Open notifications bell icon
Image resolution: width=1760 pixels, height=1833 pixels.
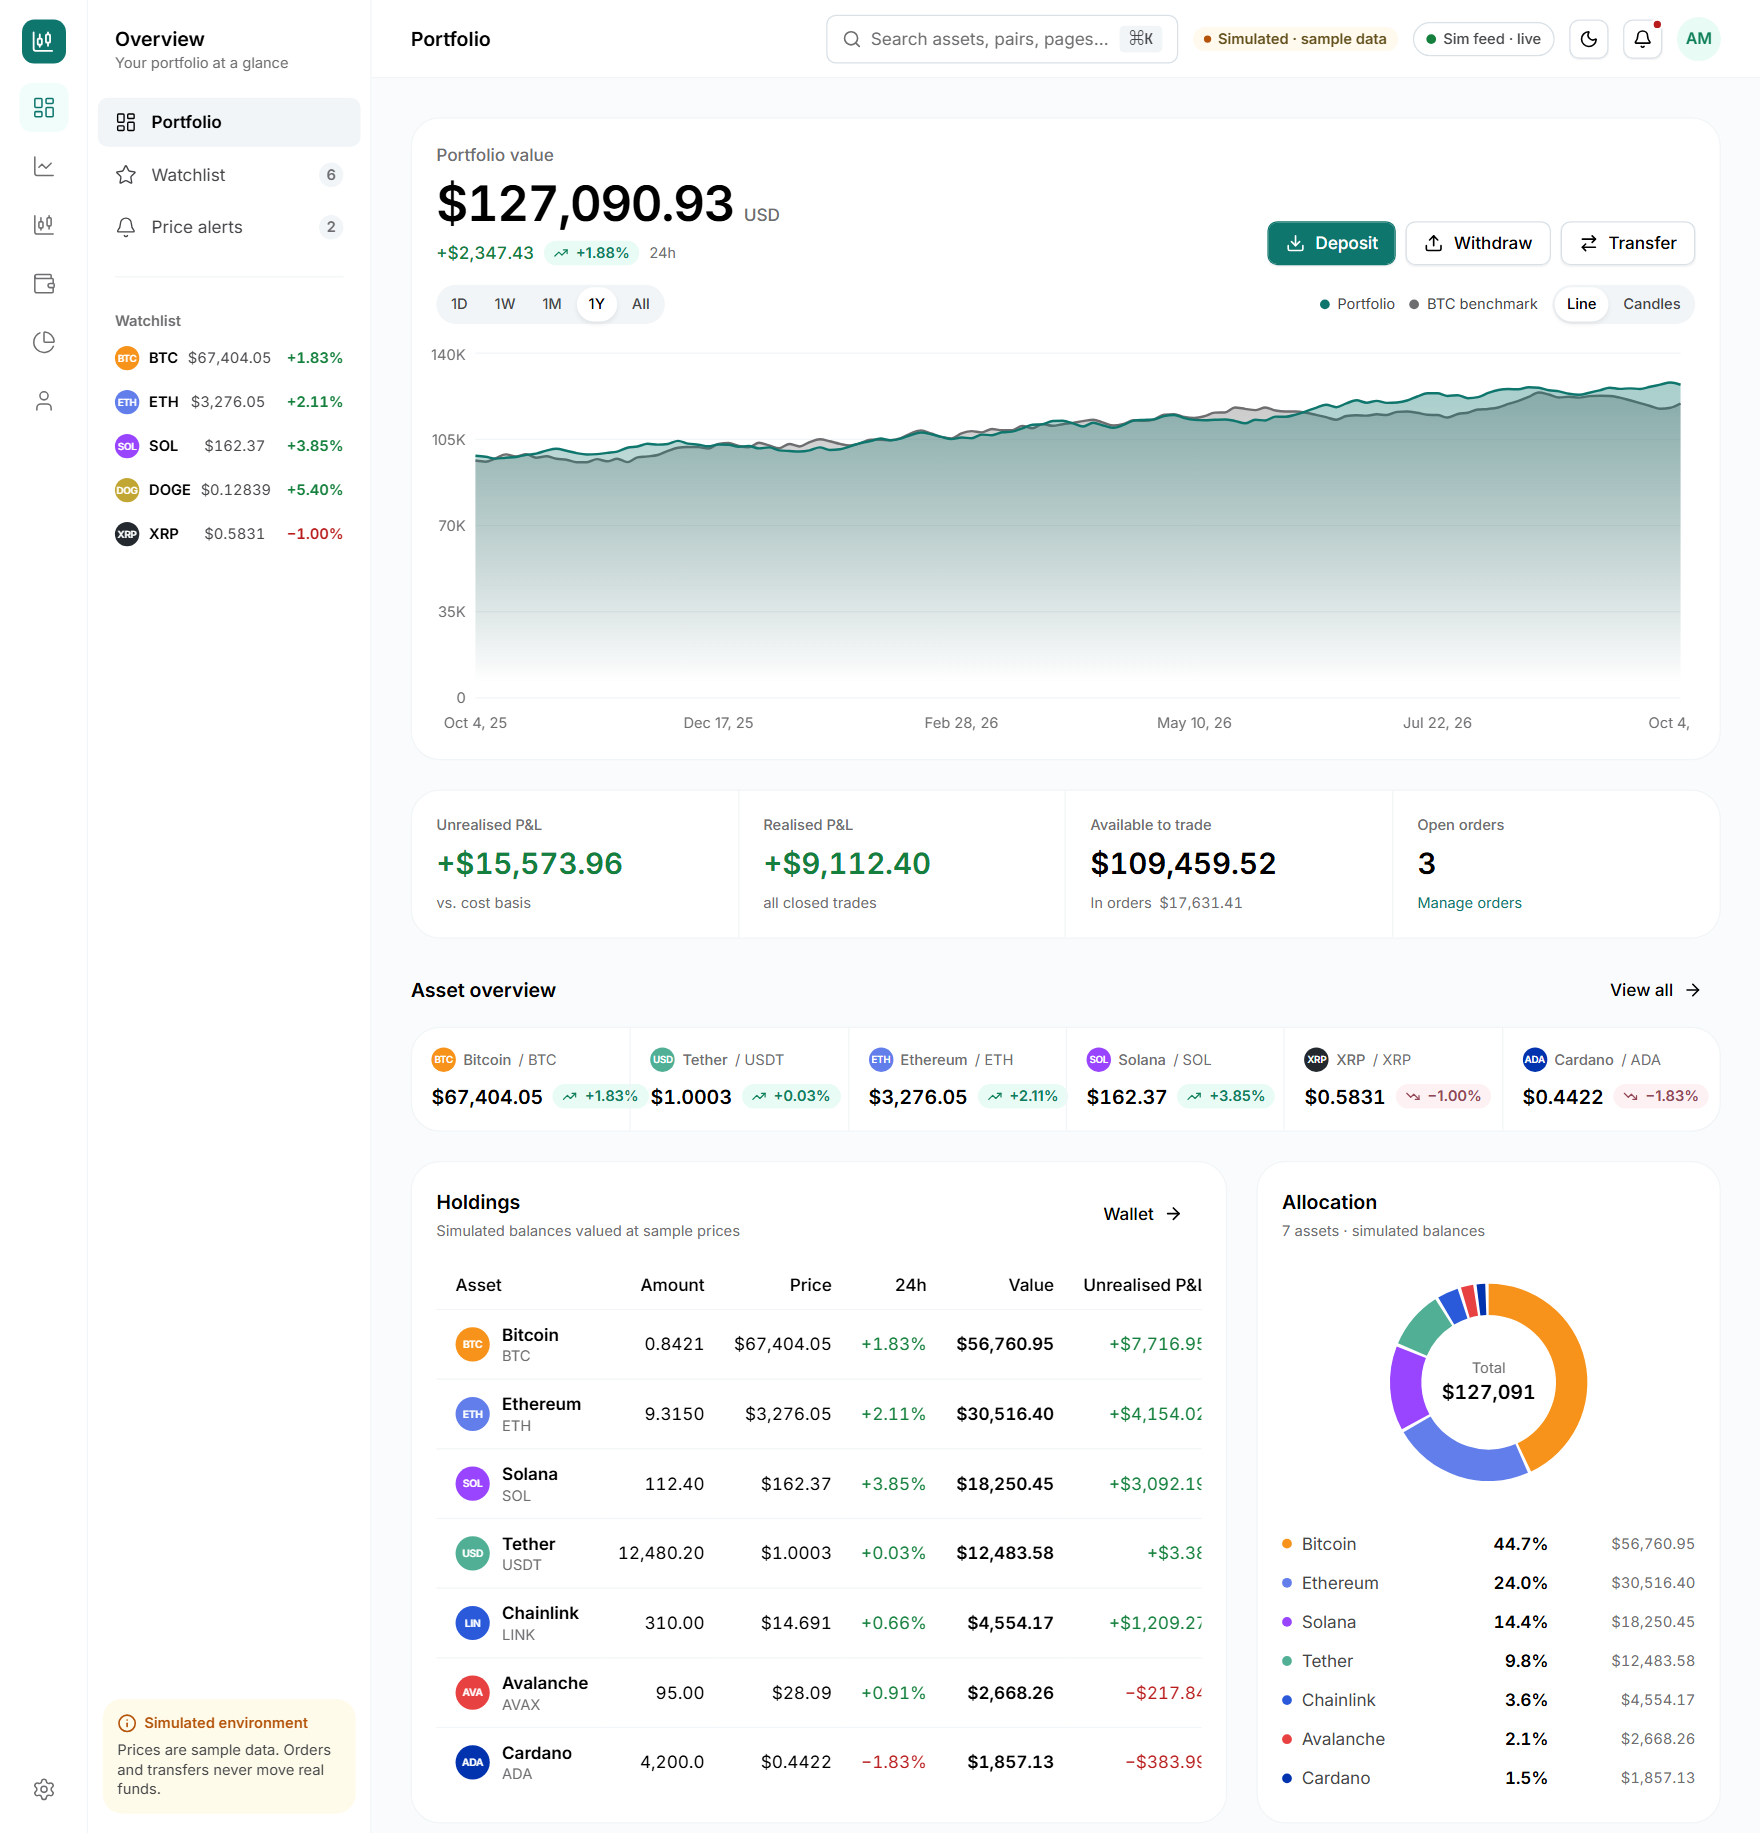click(x=1642, y=39)
